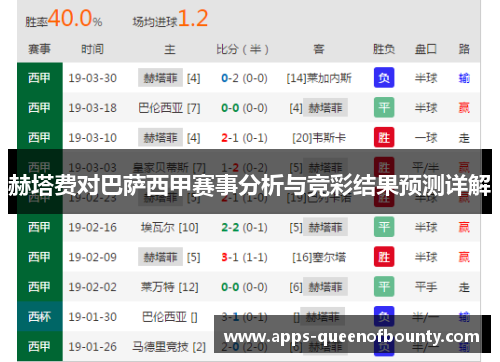
Task: Select the 时间 column header
Action: click(92, 49)
